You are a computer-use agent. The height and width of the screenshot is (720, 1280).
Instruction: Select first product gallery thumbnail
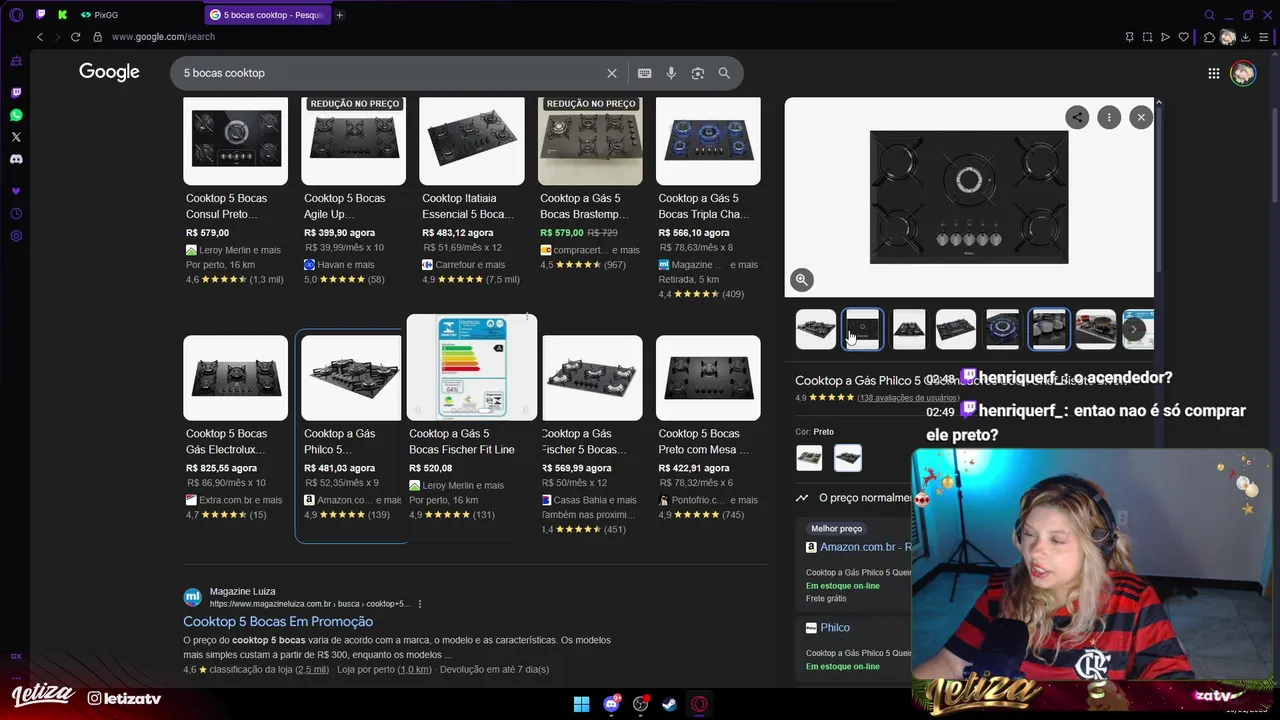point(815,329)
